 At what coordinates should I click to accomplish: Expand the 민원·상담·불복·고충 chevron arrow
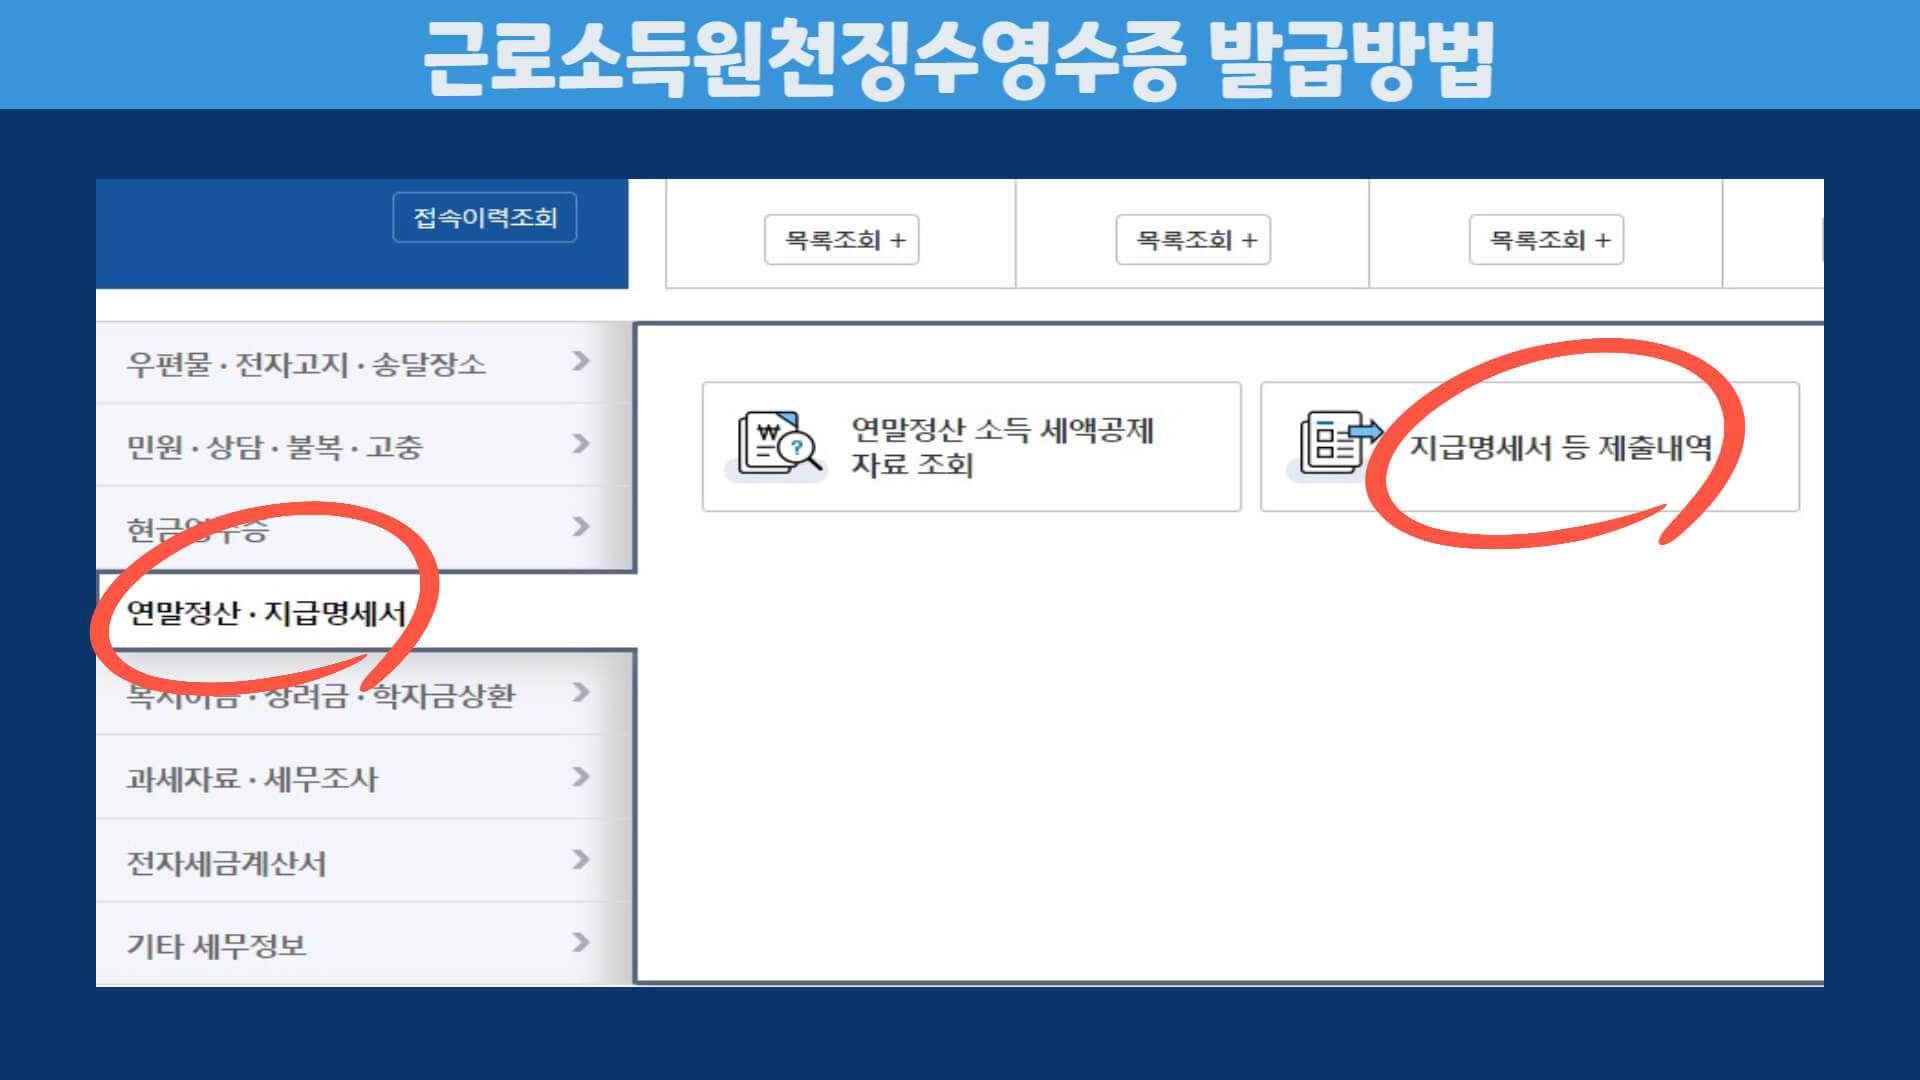581,443
